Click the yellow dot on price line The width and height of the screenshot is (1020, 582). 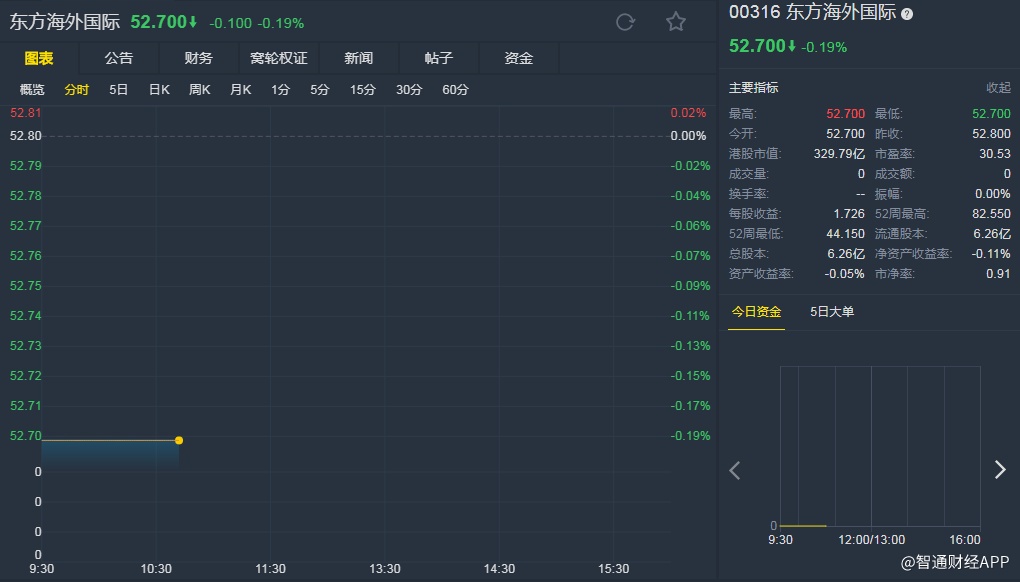179,440
